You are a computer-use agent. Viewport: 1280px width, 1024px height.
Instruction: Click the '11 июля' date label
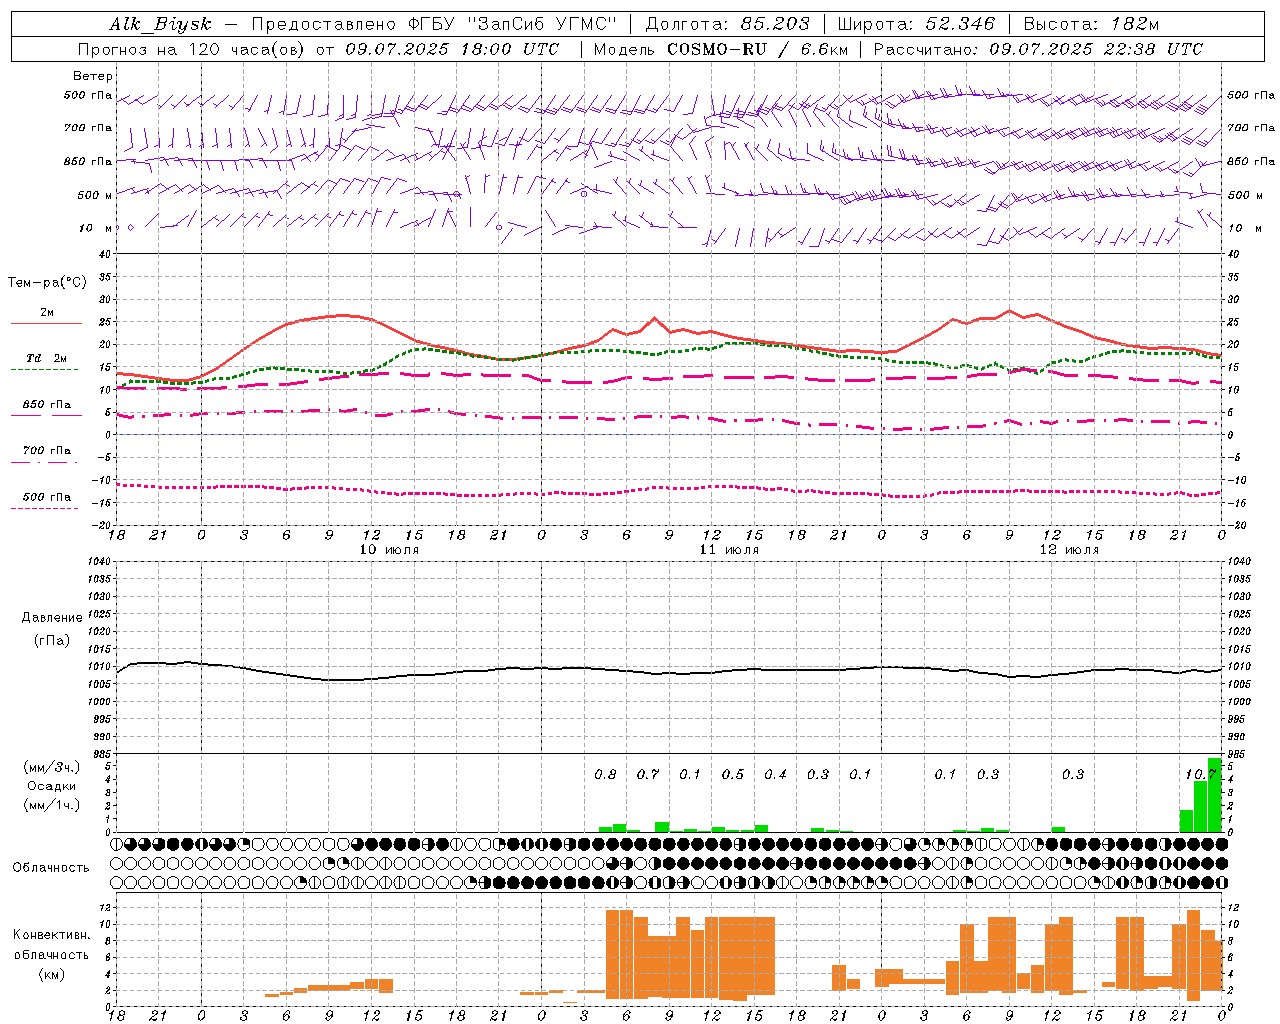coord(729,550)
